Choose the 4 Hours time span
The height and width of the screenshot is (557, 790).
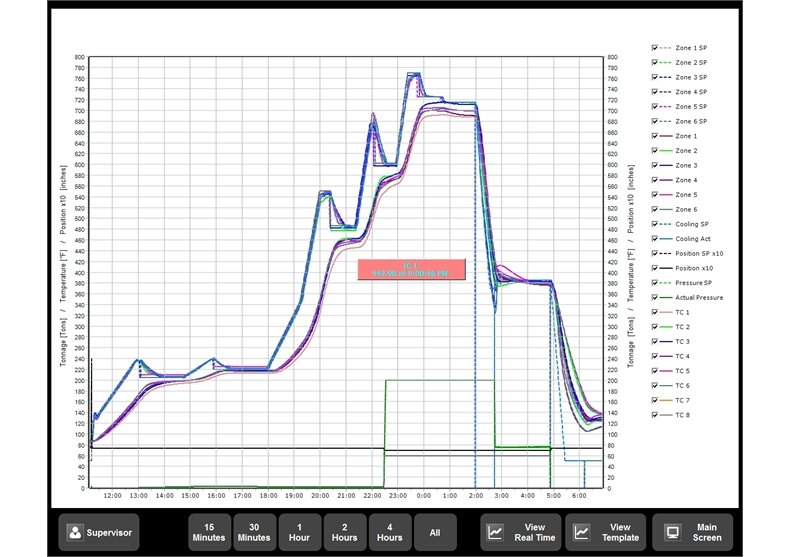389,533
